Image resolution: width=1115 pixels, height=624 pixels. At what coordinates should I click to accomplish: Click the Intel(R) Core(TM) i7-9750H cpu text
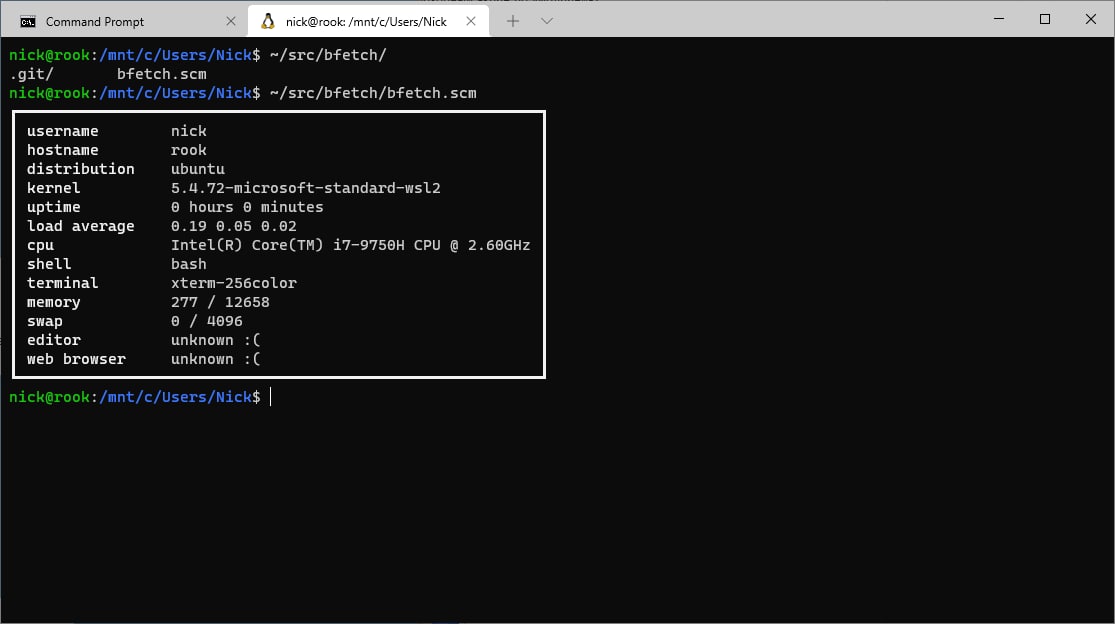click(x=351, y=245)
